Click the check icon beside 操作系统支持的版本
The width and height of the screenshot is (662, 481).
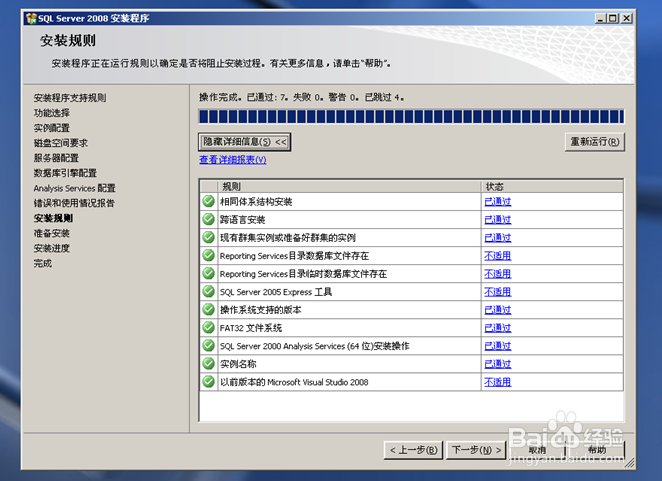click(x=208, y=310)
